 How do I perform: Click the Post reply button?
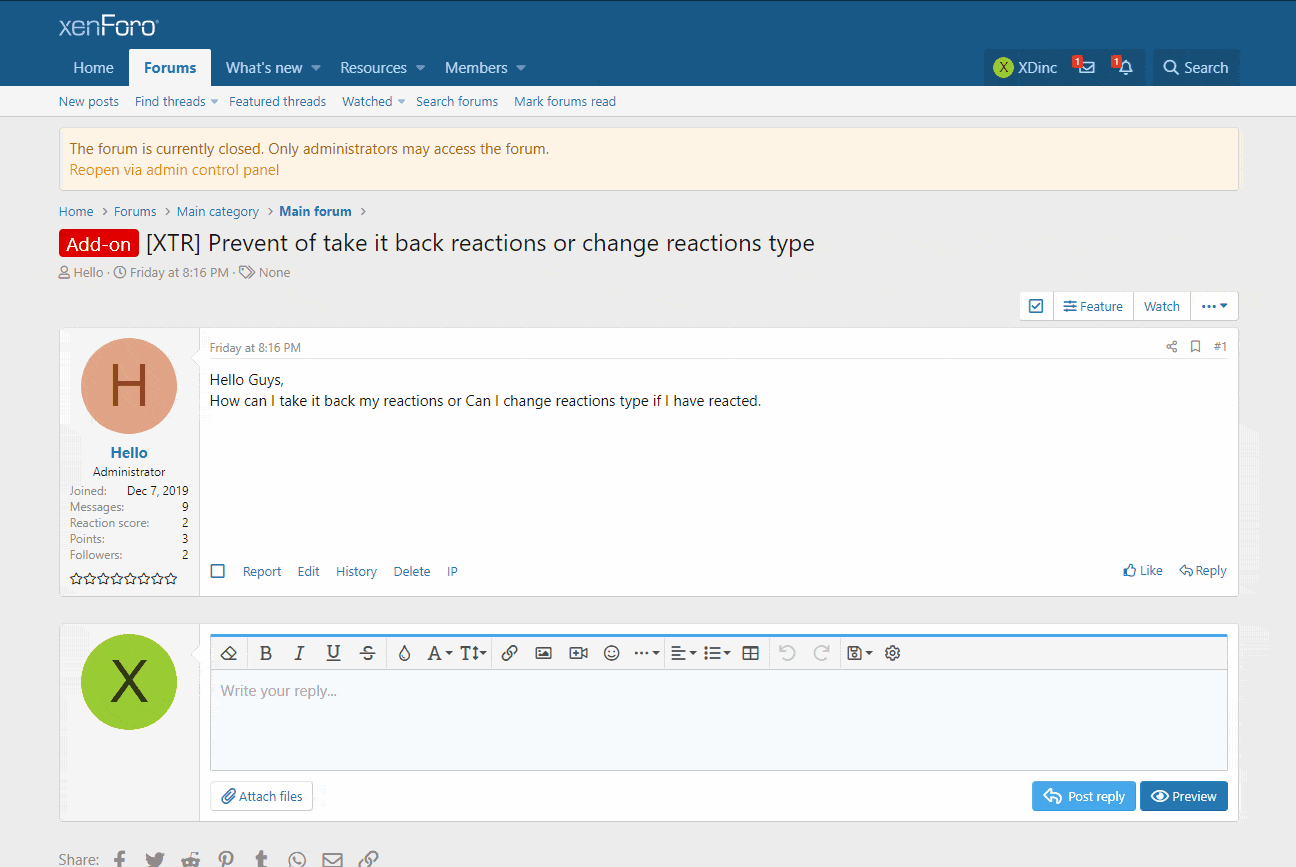1084,796
